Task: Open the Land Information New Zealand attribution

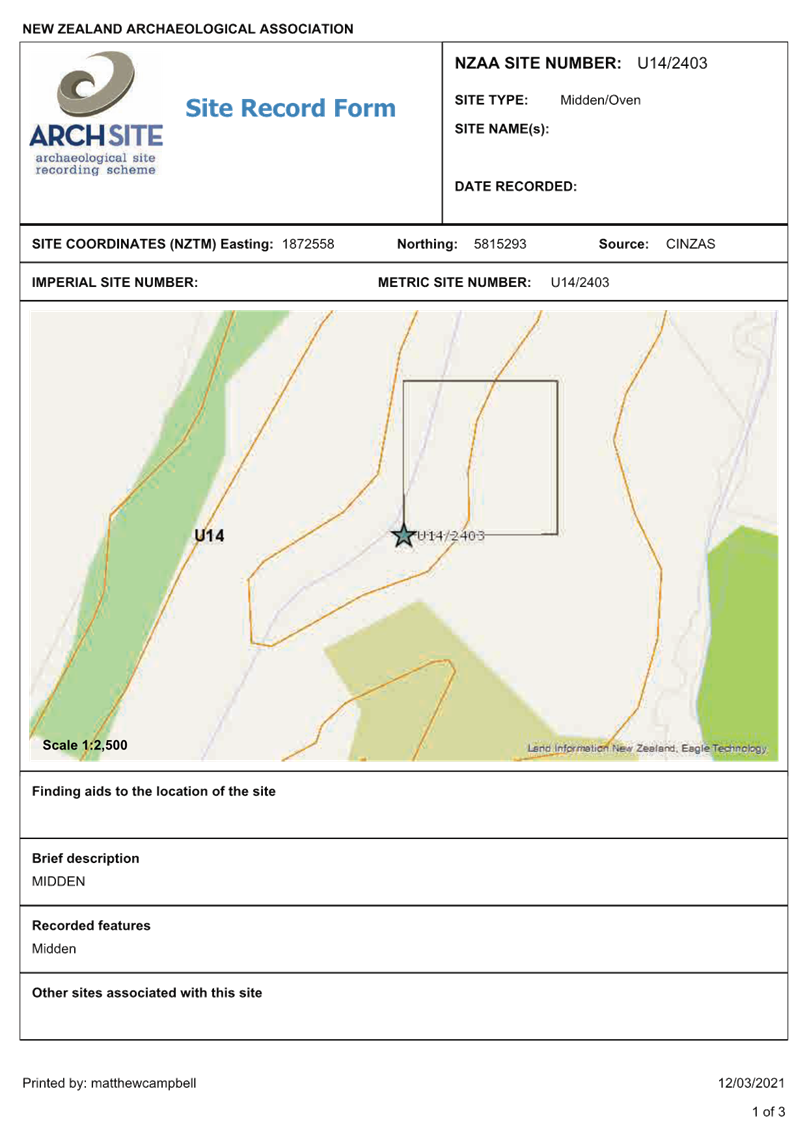Action: coord(646,748)
